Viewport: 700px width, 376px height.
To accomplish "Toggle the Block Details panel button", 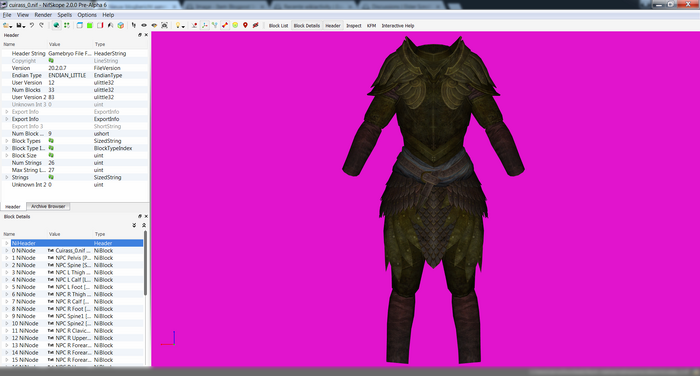I will (x=307, y=25).
